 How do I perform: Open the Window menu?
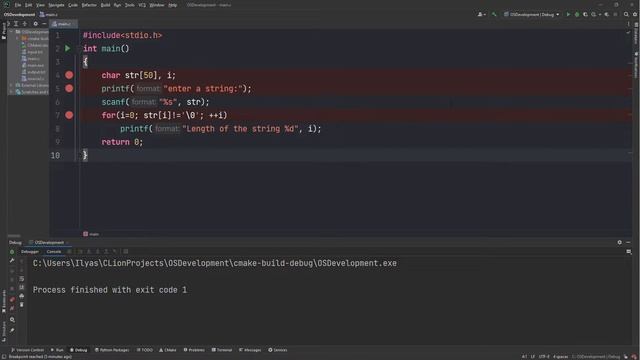(x=156, y=5)
